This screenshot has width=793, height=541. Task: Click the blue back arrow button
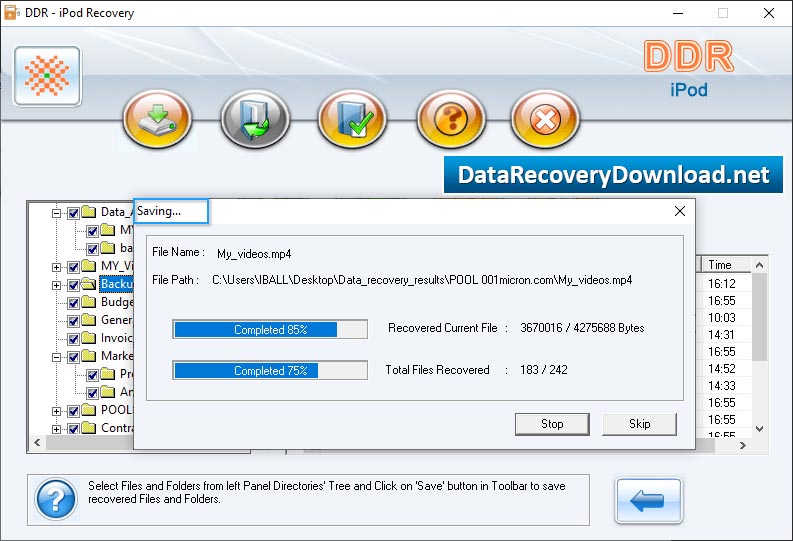648,500
